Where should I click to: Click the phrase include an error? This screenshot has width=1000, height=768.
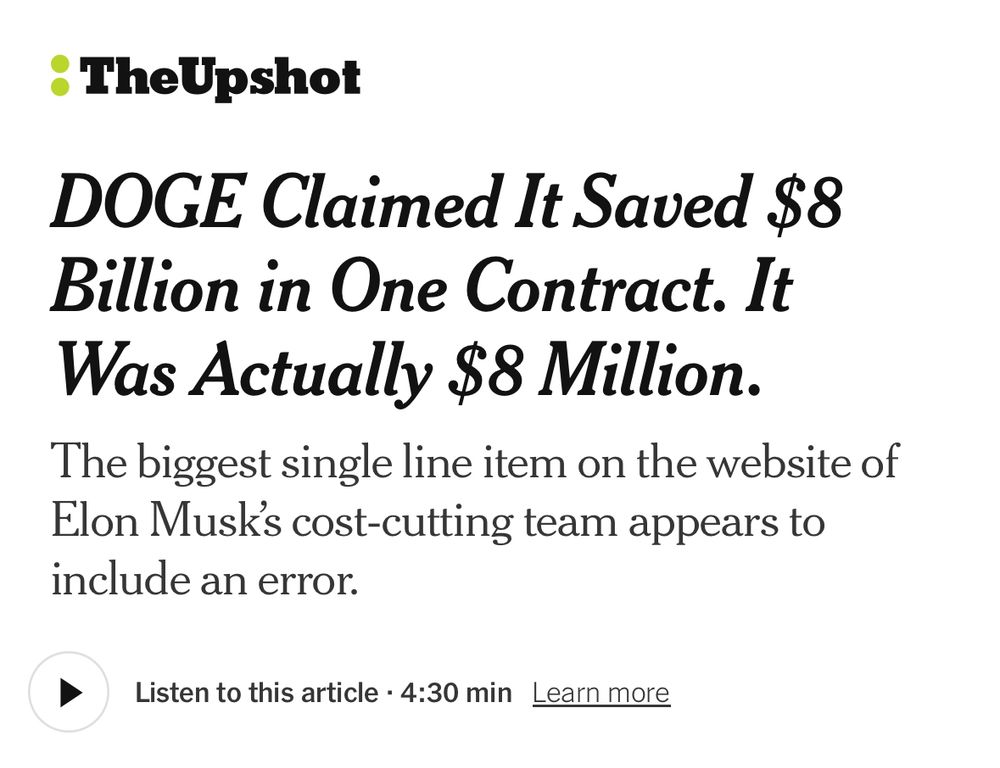(x=205, y=580)
